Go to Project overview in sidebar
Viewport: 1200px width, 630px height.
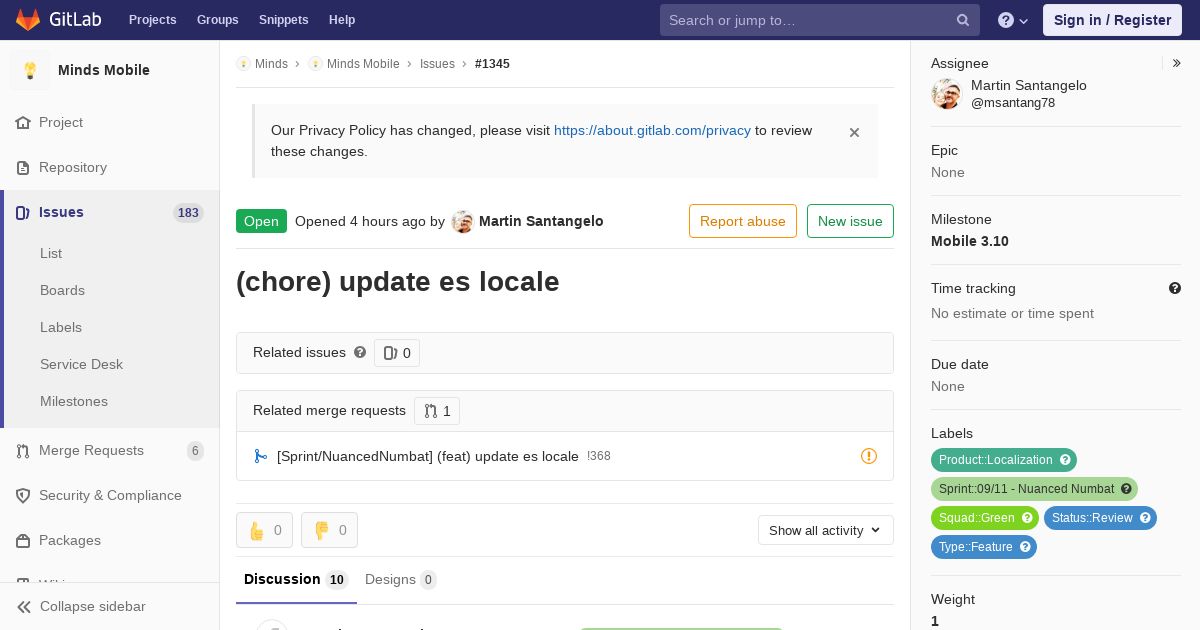click(61, 122)
